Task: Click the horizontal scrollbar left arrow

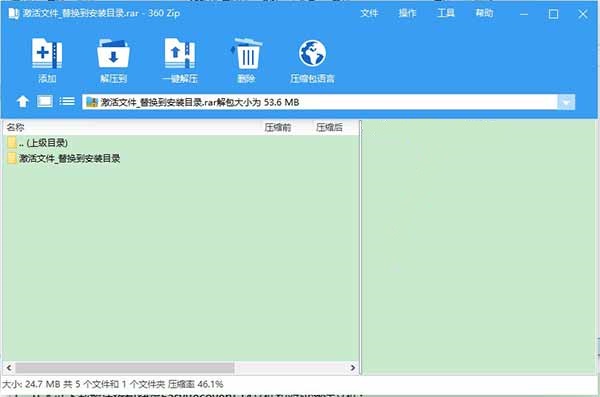Action: click(x=9, y=368)
